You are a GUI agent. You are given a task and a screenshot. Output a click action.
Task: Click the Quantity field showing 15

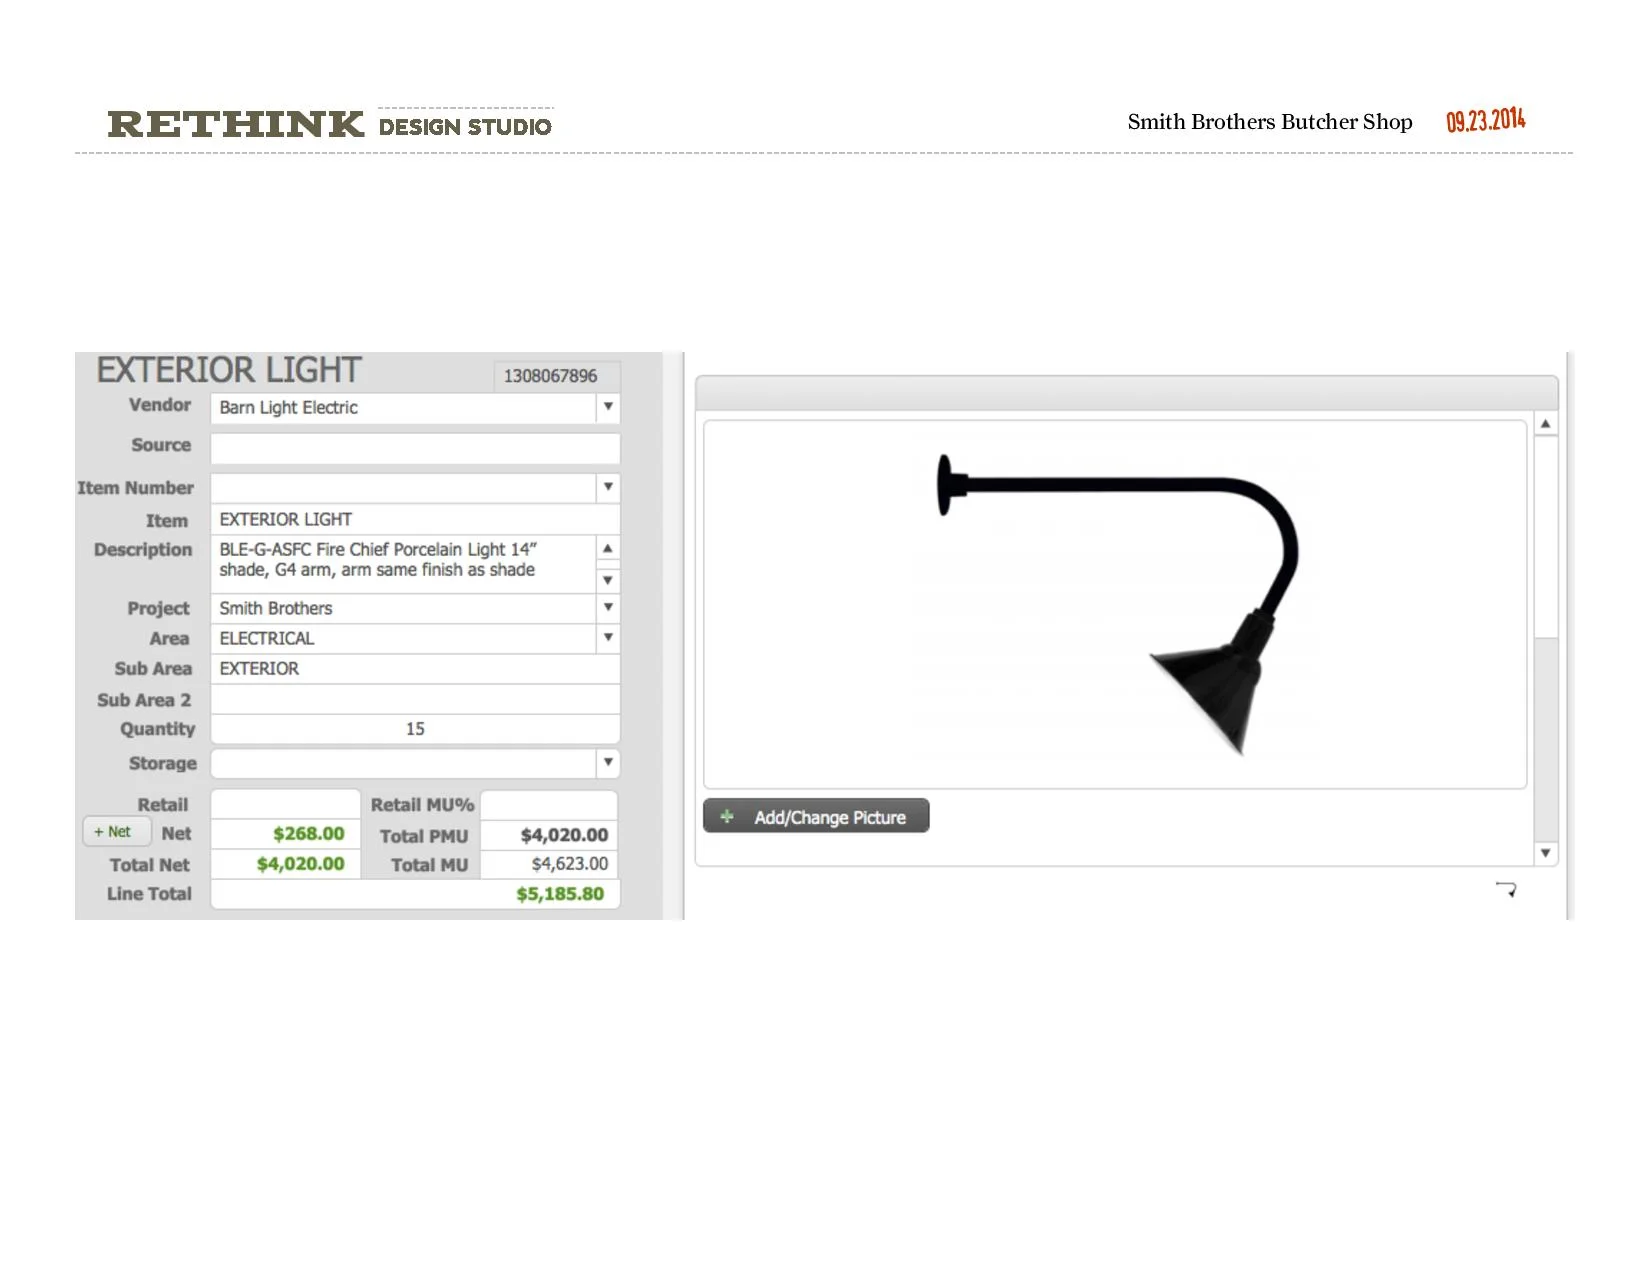pos(415,729)
